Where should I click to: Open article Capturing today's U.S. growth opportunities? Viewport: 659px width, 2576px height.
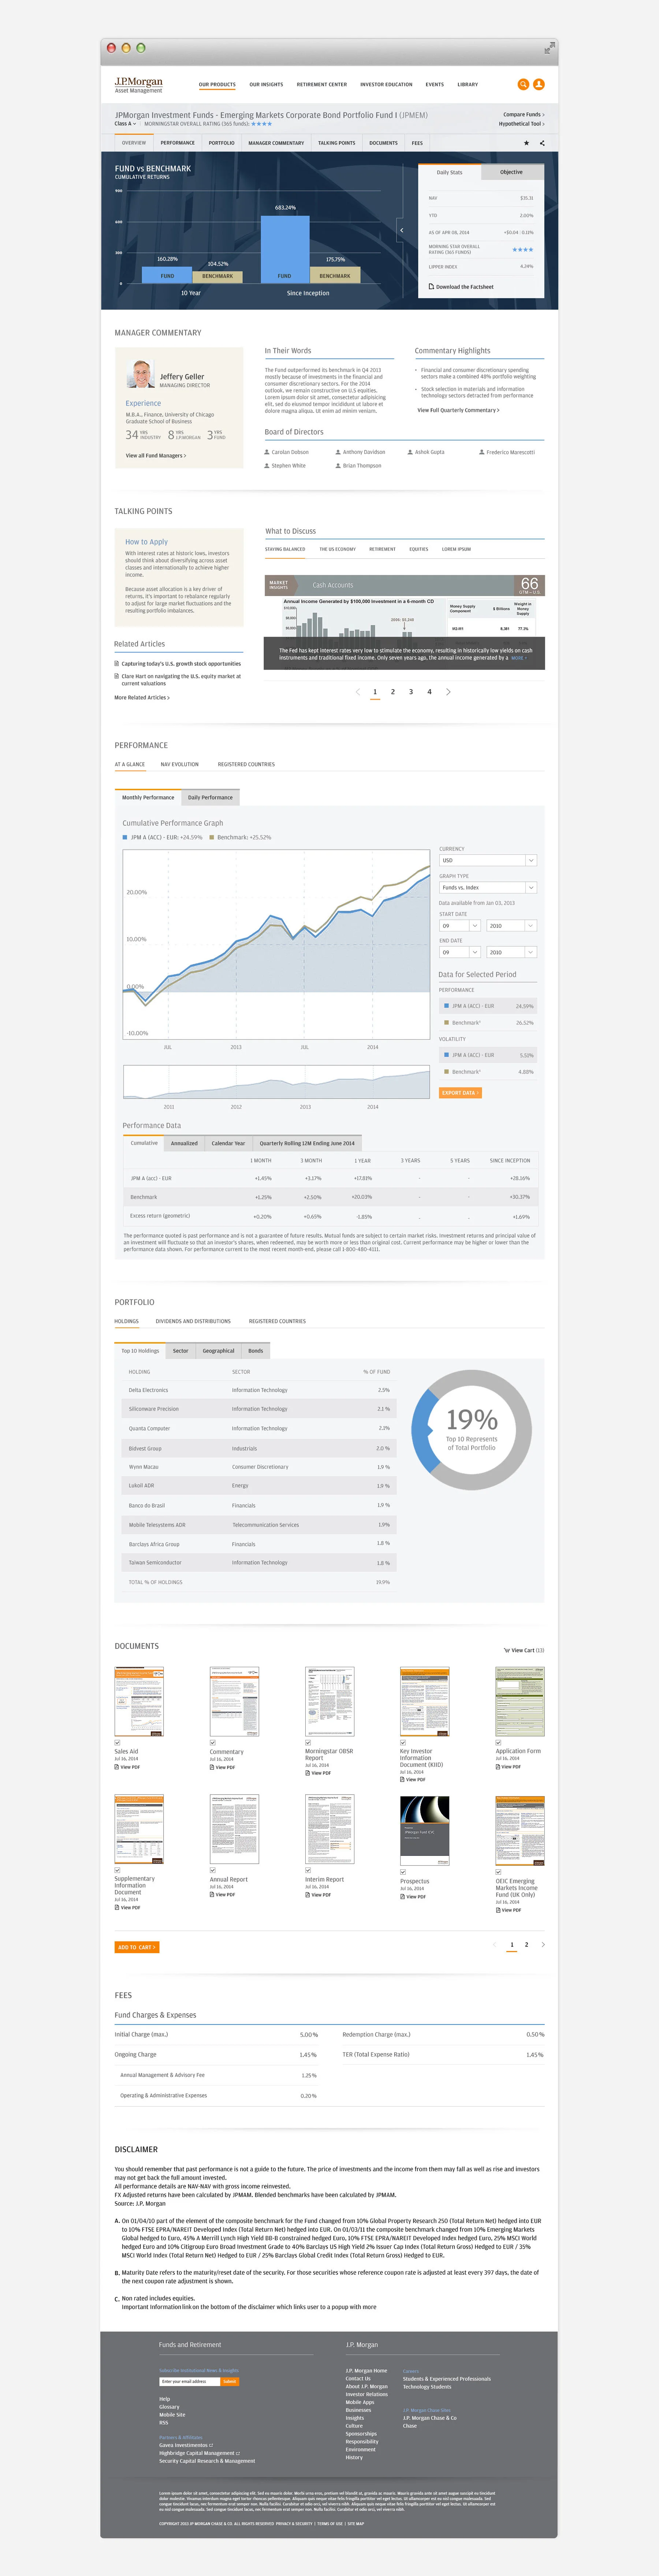tap(178, 663)
